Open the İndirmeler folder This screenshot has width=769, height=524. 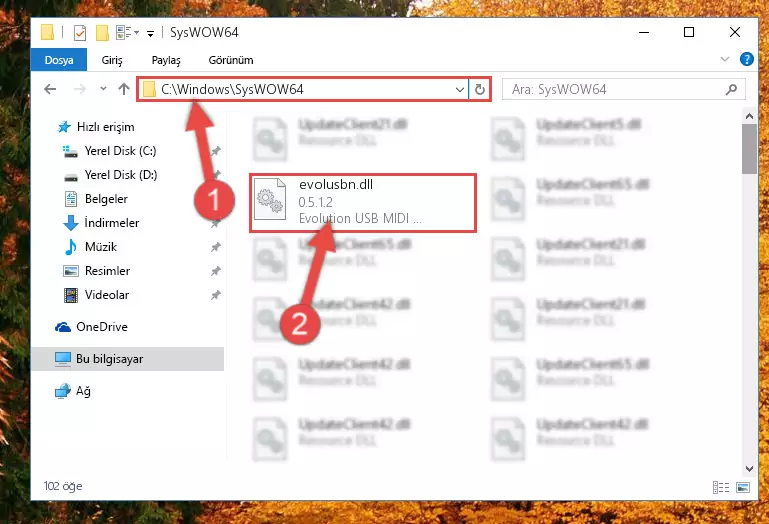102,223
